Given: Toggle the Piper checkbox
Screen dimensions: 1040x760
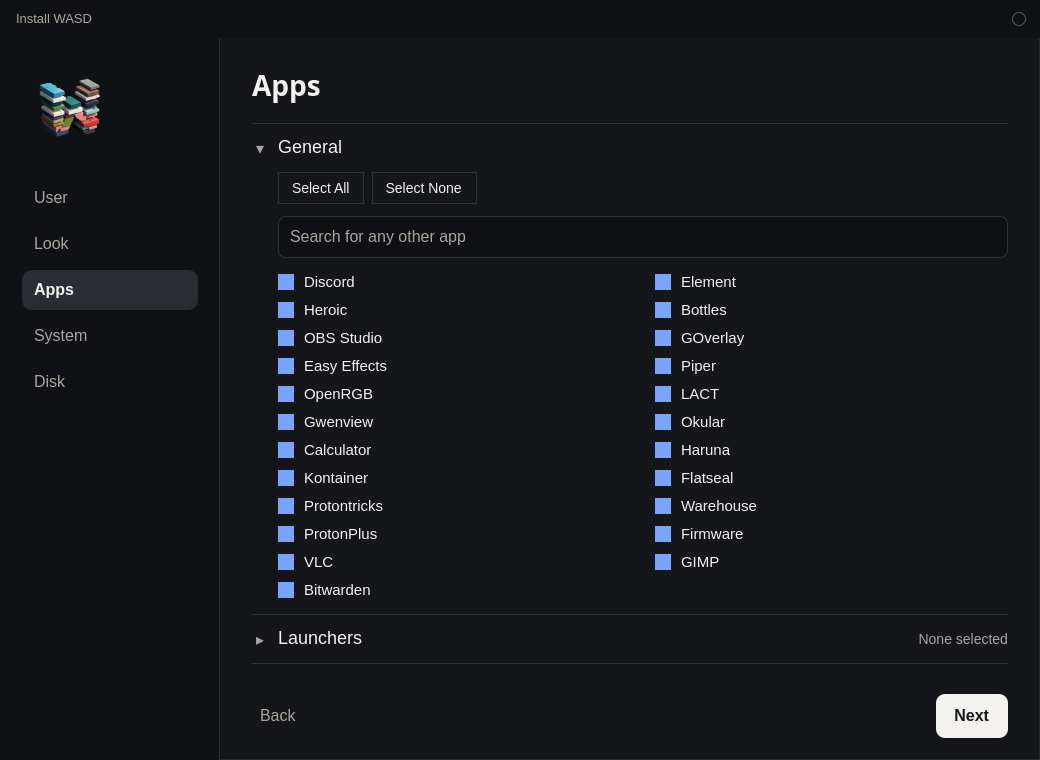Looking at the screenshot, I should click(x=663, y=366).
